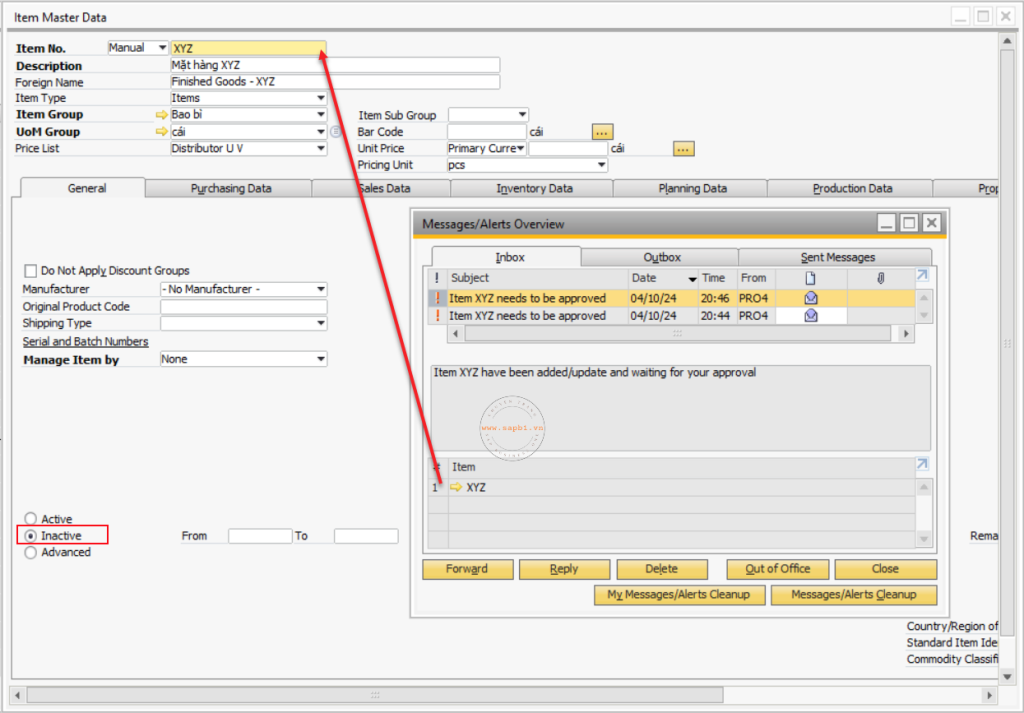Open the Unit Price browse ellipsis button
The width and height of the screenshot is (1024, 713).
(x=683, y=149)
